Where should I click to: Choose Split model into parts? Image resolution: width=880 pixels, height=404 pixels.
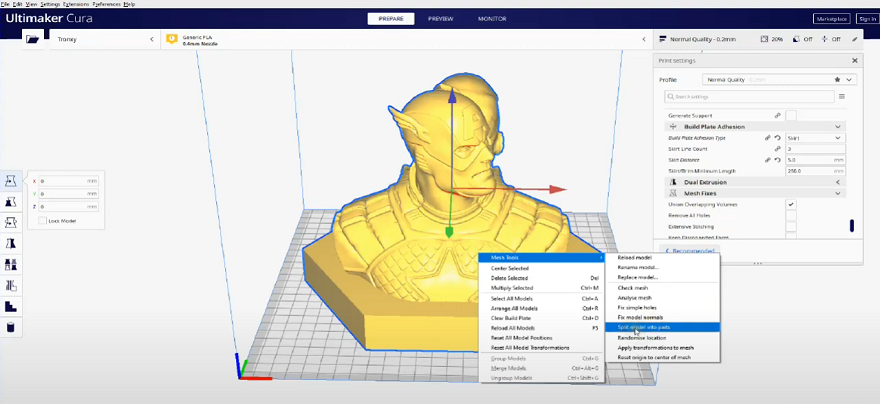click(662, 327)
